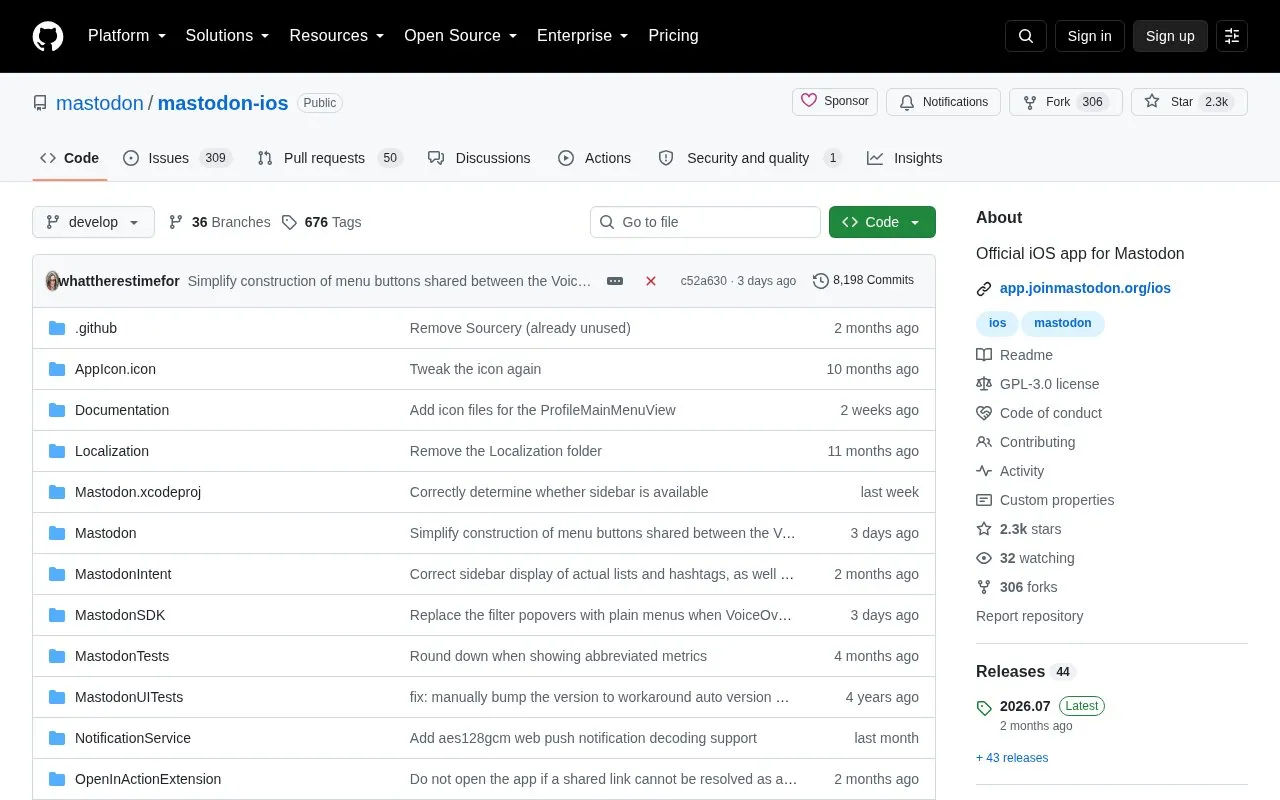
Task: Switch to the Pull requests tab
Action: [329, 158]
